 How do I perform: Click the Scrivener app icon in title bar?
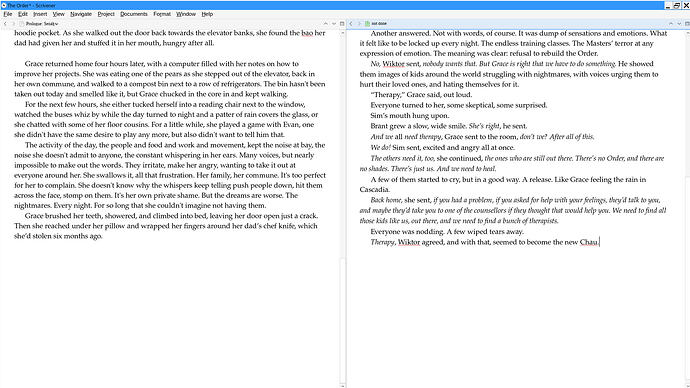4,5
